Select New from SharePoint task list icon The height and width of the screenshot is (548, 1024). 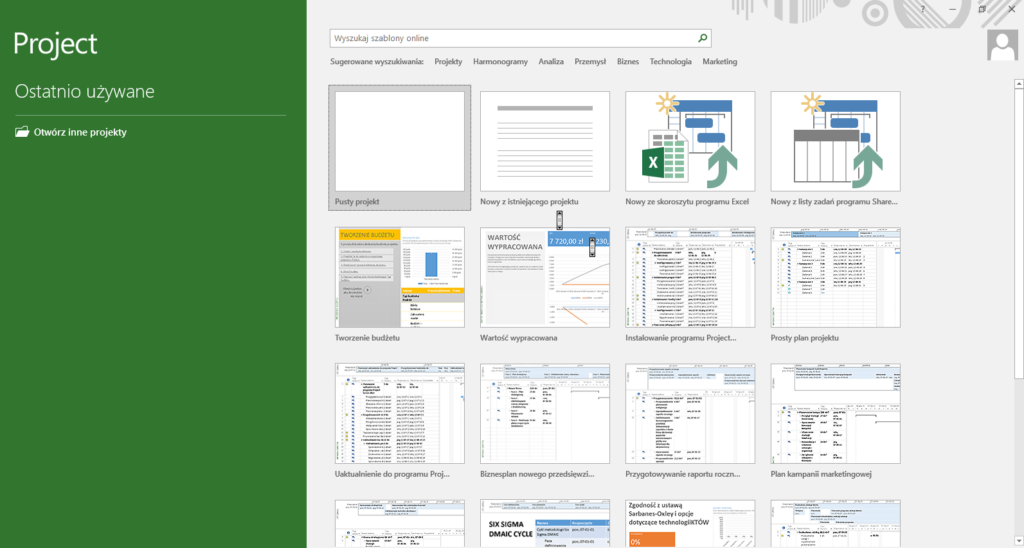tap(835, 141)
